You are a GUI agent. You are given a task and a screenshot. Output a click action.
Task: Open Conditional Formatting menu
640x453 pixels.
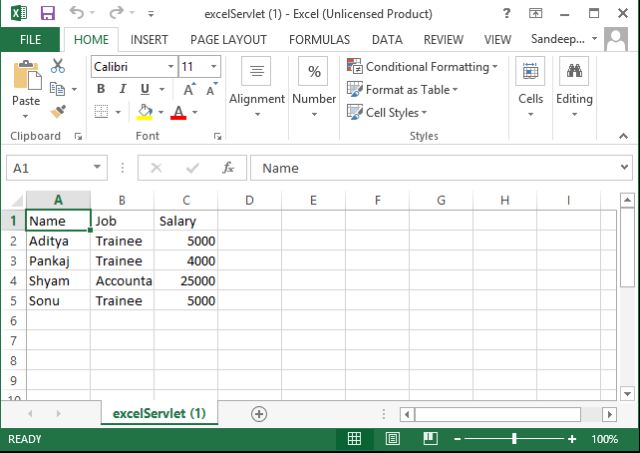tap(422, 67)
